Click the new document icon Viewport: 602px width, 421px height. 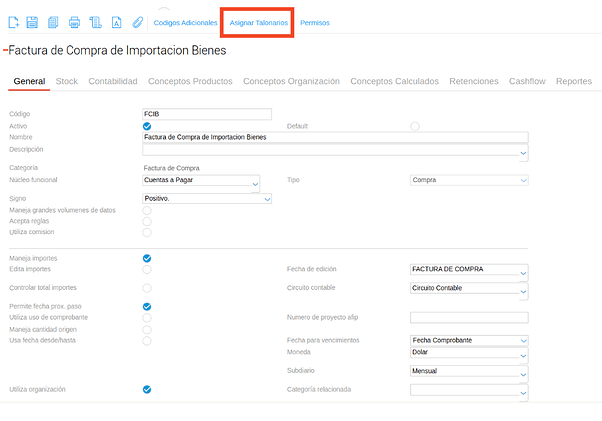coord(14,22)
